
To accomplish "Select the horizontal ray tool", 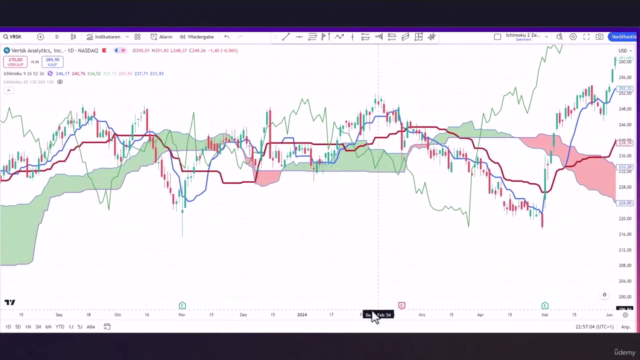I will [x=299, y=37].
